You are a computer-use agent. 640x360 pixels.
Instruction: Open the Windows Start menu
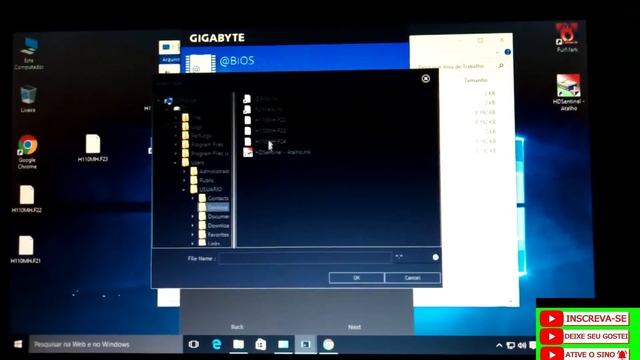(x=18, y=344)
